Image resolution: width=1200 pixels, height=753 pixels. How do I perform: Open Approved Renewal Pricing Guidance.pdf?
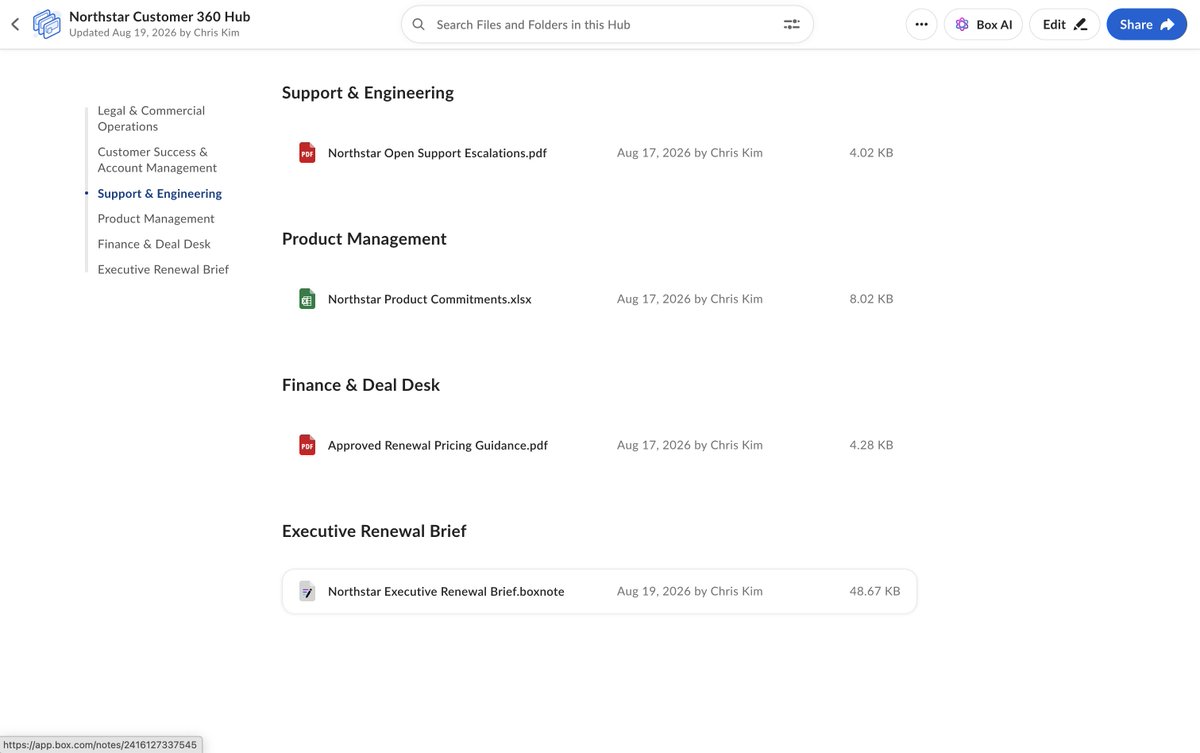[x=438, y=445]
